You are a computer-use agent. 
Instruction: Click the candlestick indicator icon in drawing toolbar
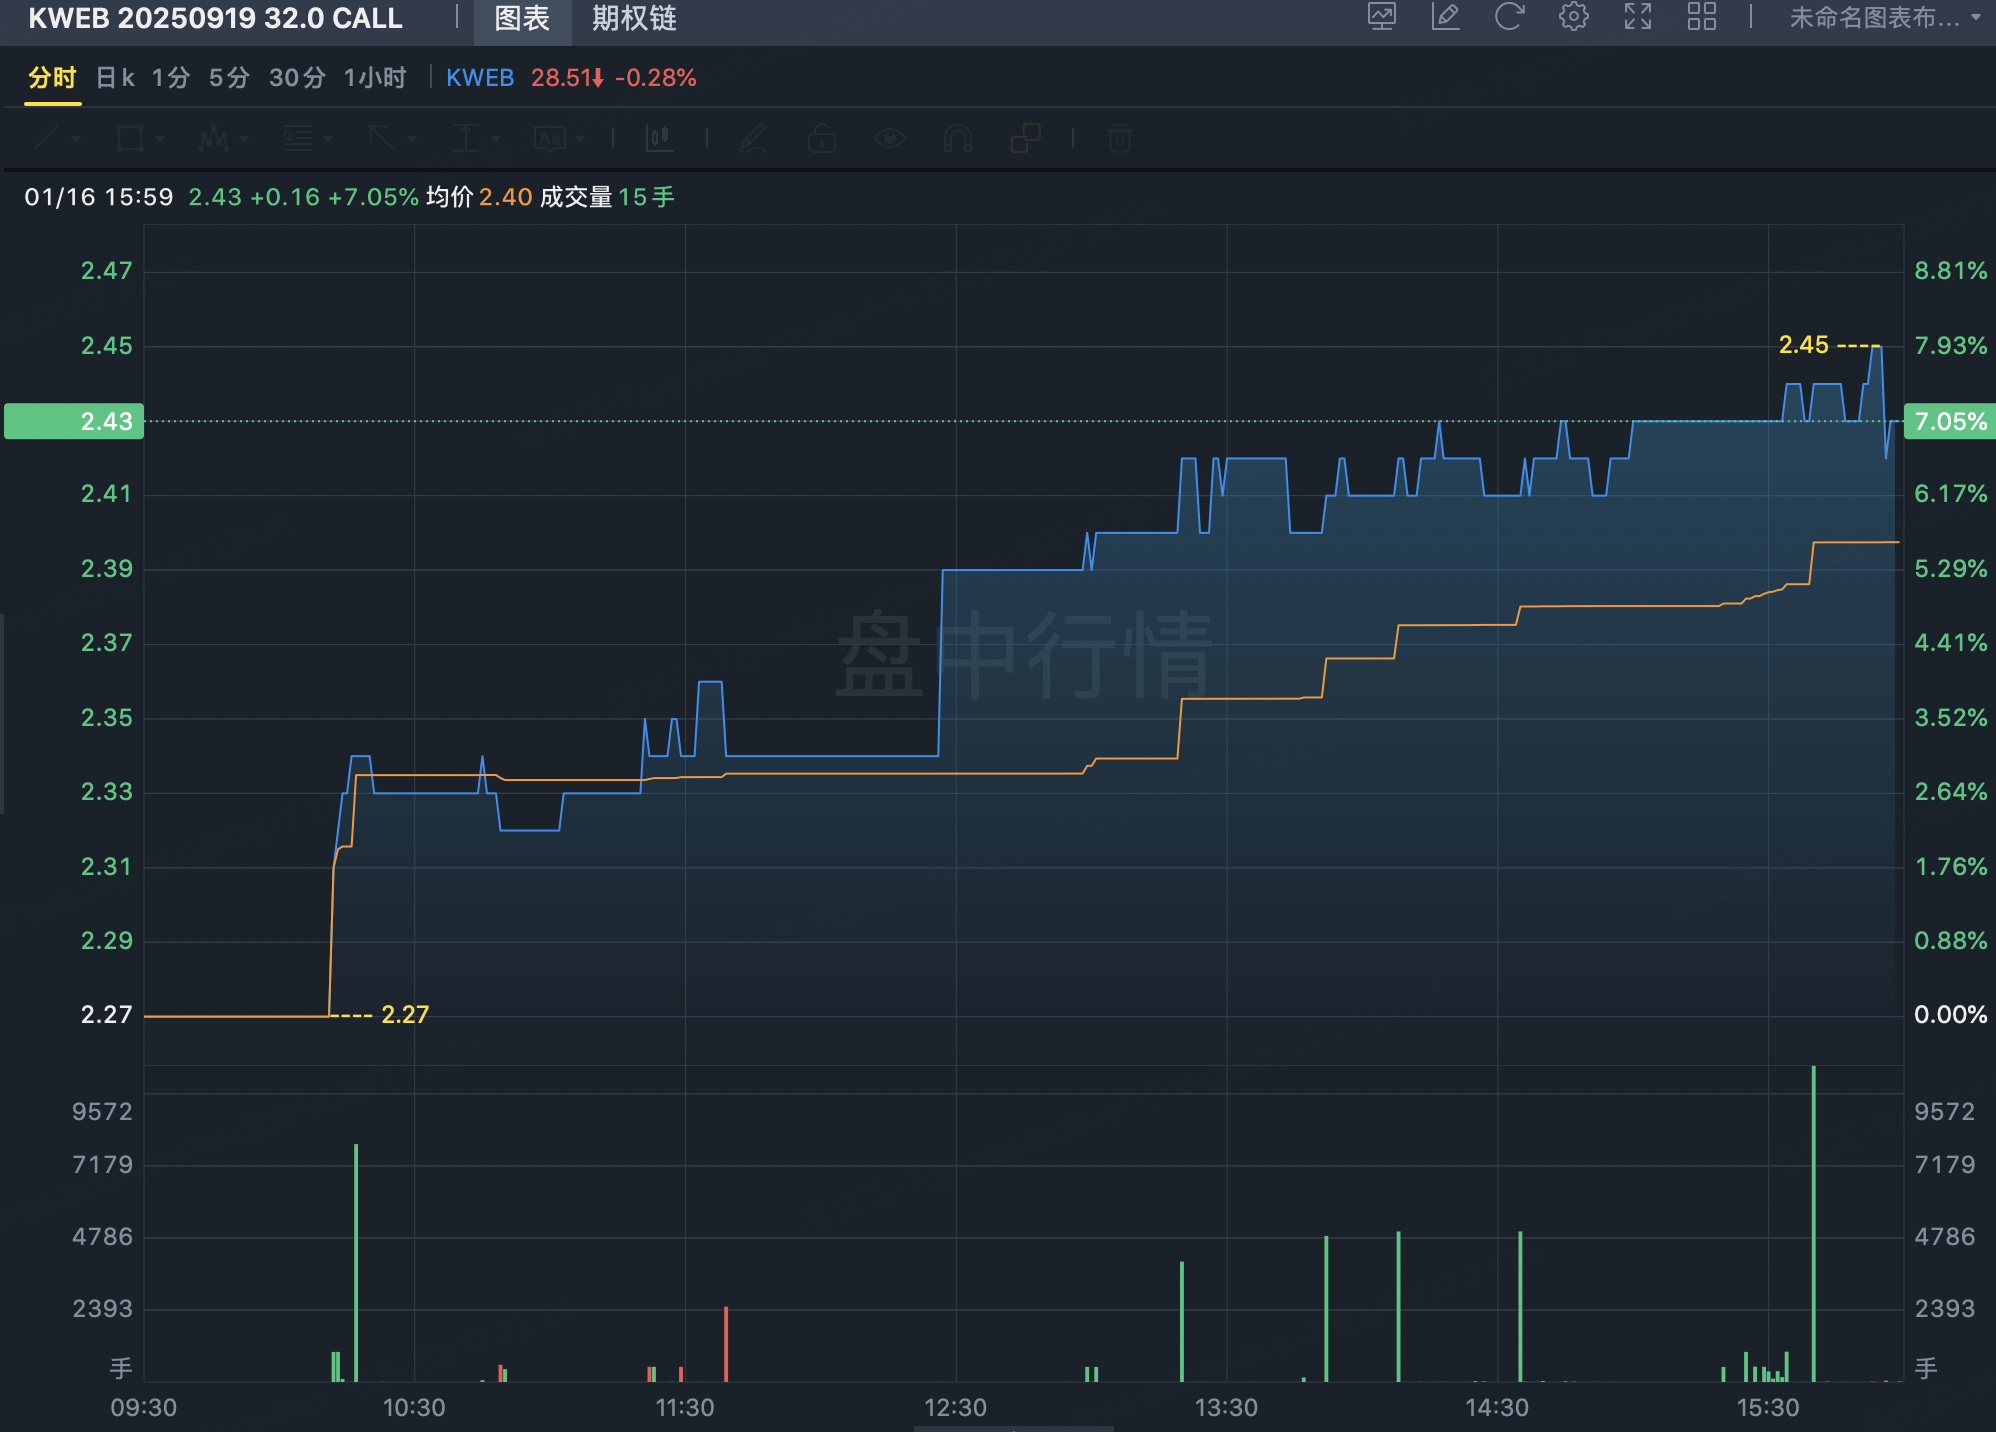point(660,138)
